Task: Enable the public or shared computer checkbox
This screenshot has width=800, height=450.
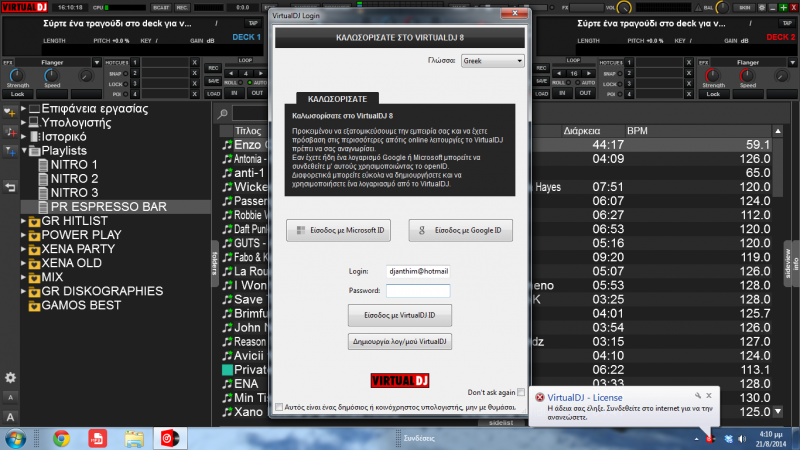Action: pos(279,408)
